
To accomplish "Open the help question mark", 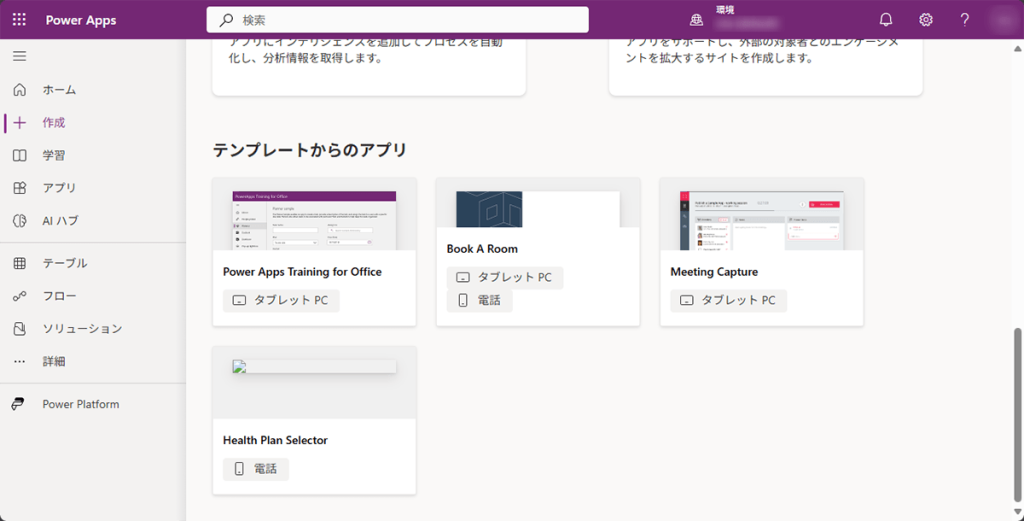I will pos(965,20).
